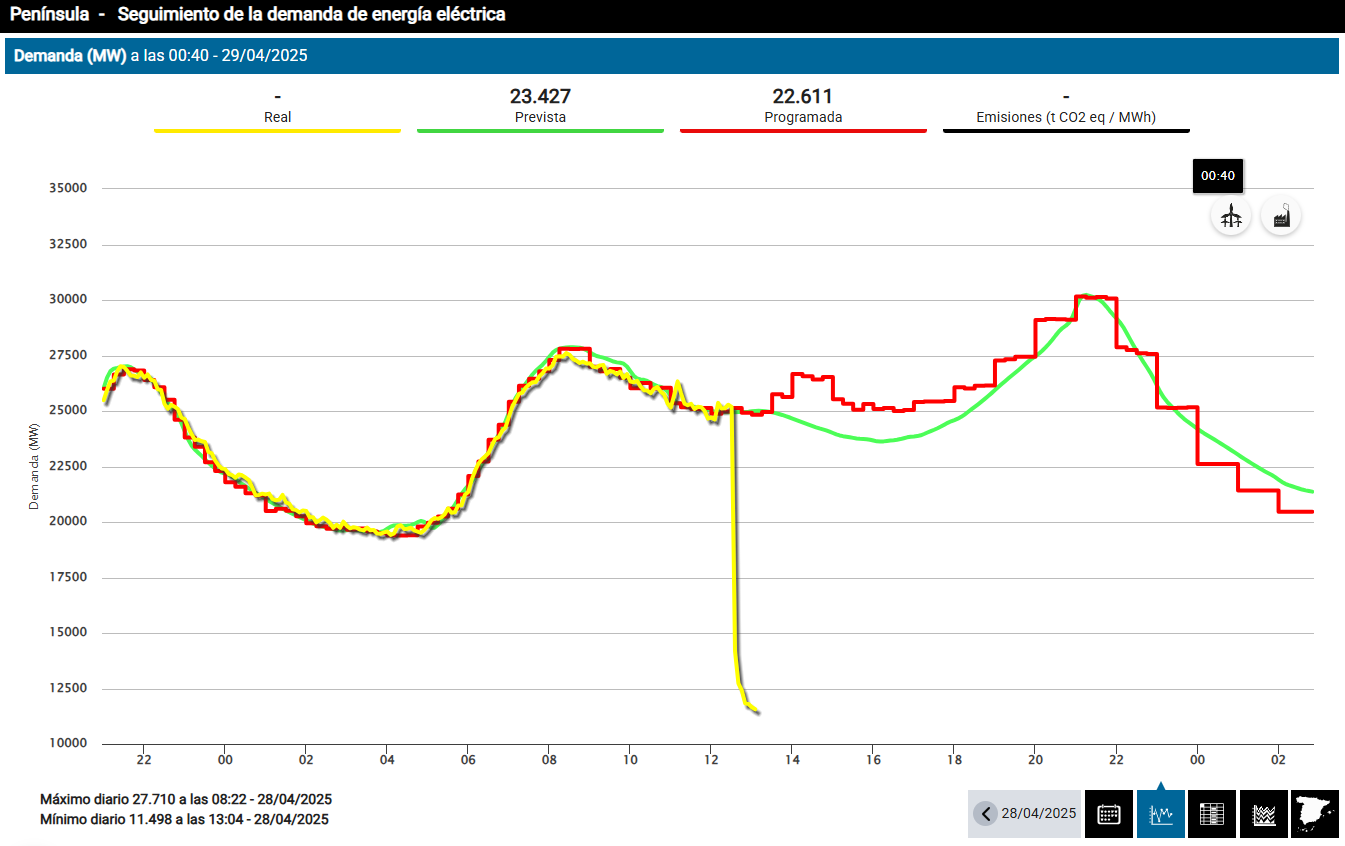The image size is (1345, 846).
Task: Open the calendar date picker
Action: [1108, 814]
